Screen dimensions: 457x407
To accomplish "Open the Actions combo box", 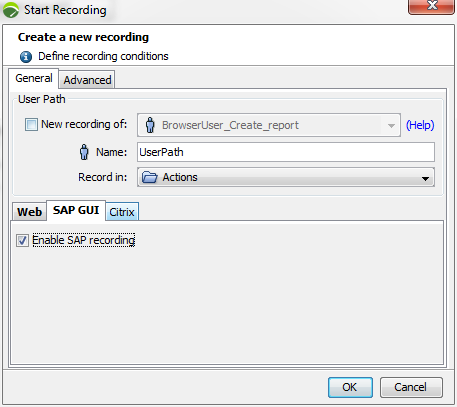I will (x=286, y=177).
